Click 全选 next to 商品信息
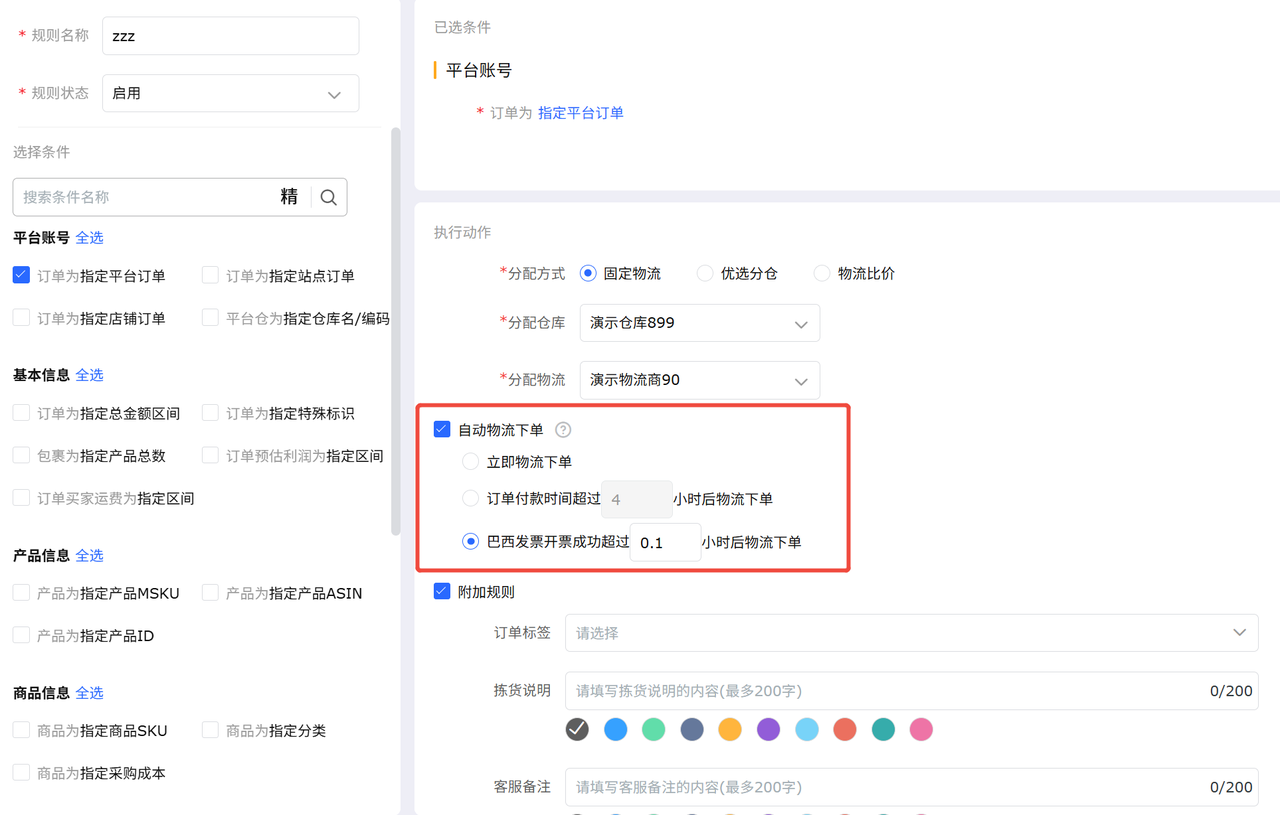Image resolution: width=1280 pixels, height=815 pixels. pyautogui.click(x=89, y=692)
